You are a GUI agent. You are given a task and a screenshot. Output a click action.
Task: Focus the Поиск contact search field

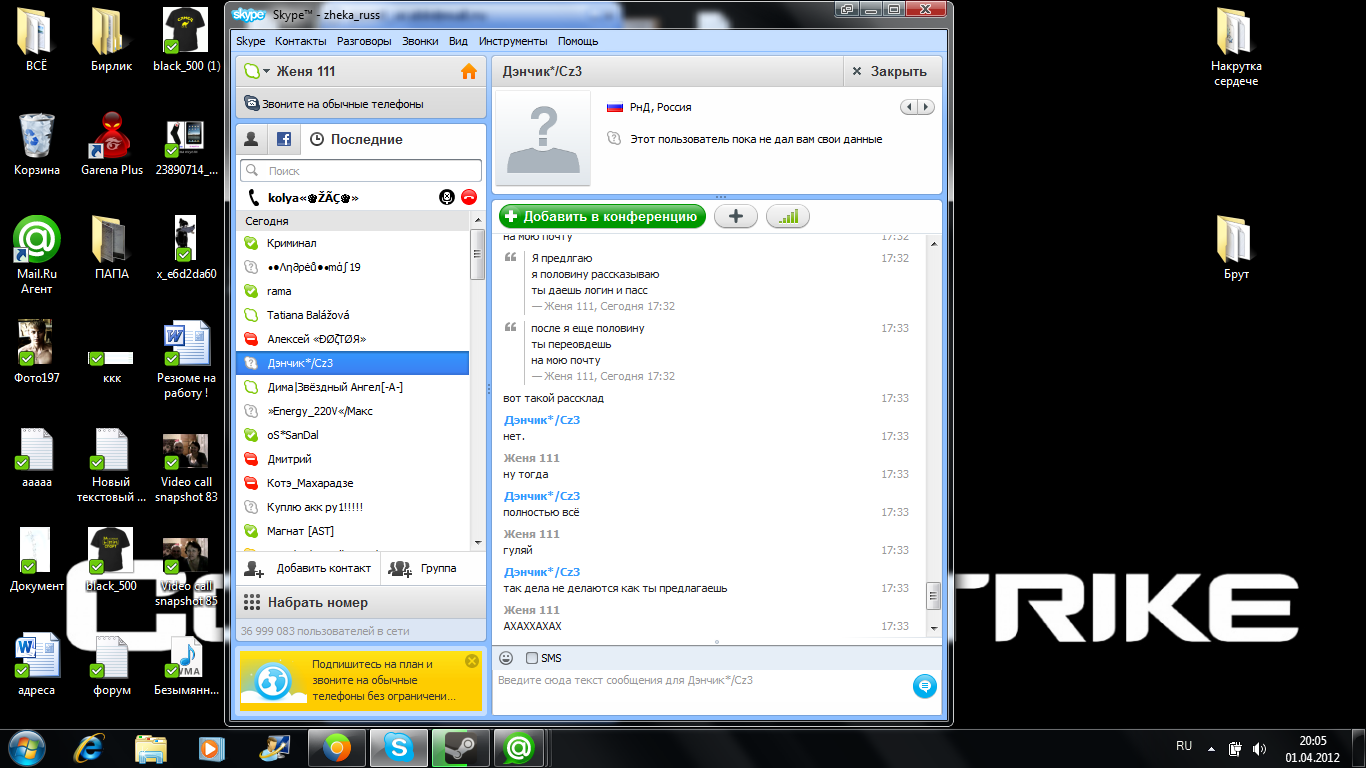point(361,171)
